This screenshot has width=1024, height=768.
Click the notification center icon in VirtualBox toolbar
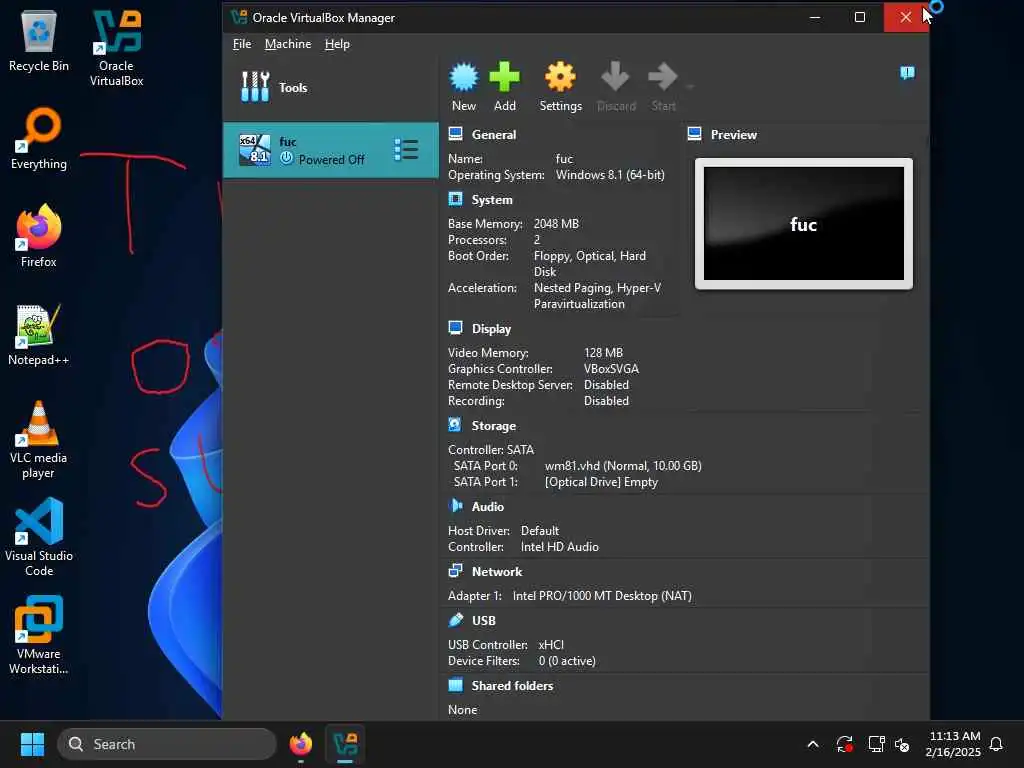907,72
